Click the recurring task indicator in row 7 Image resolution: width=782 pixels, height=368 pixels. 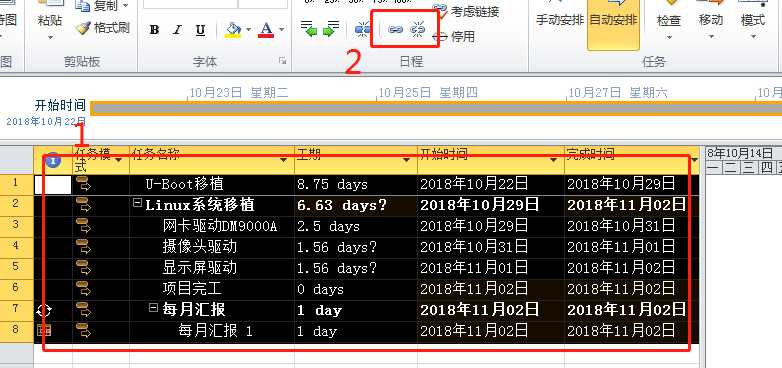click(44, 311)
